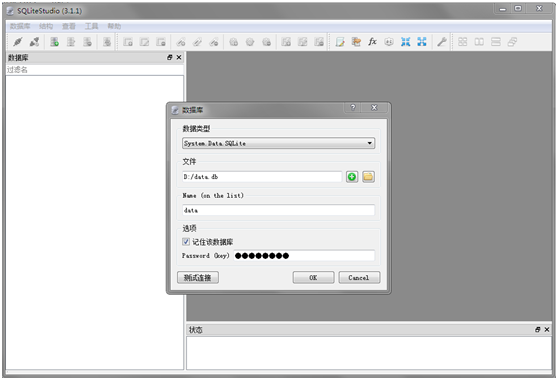Click the connect to database toolbar icon
This screenshot has height=380, width=558.
(x=18, y=42)
